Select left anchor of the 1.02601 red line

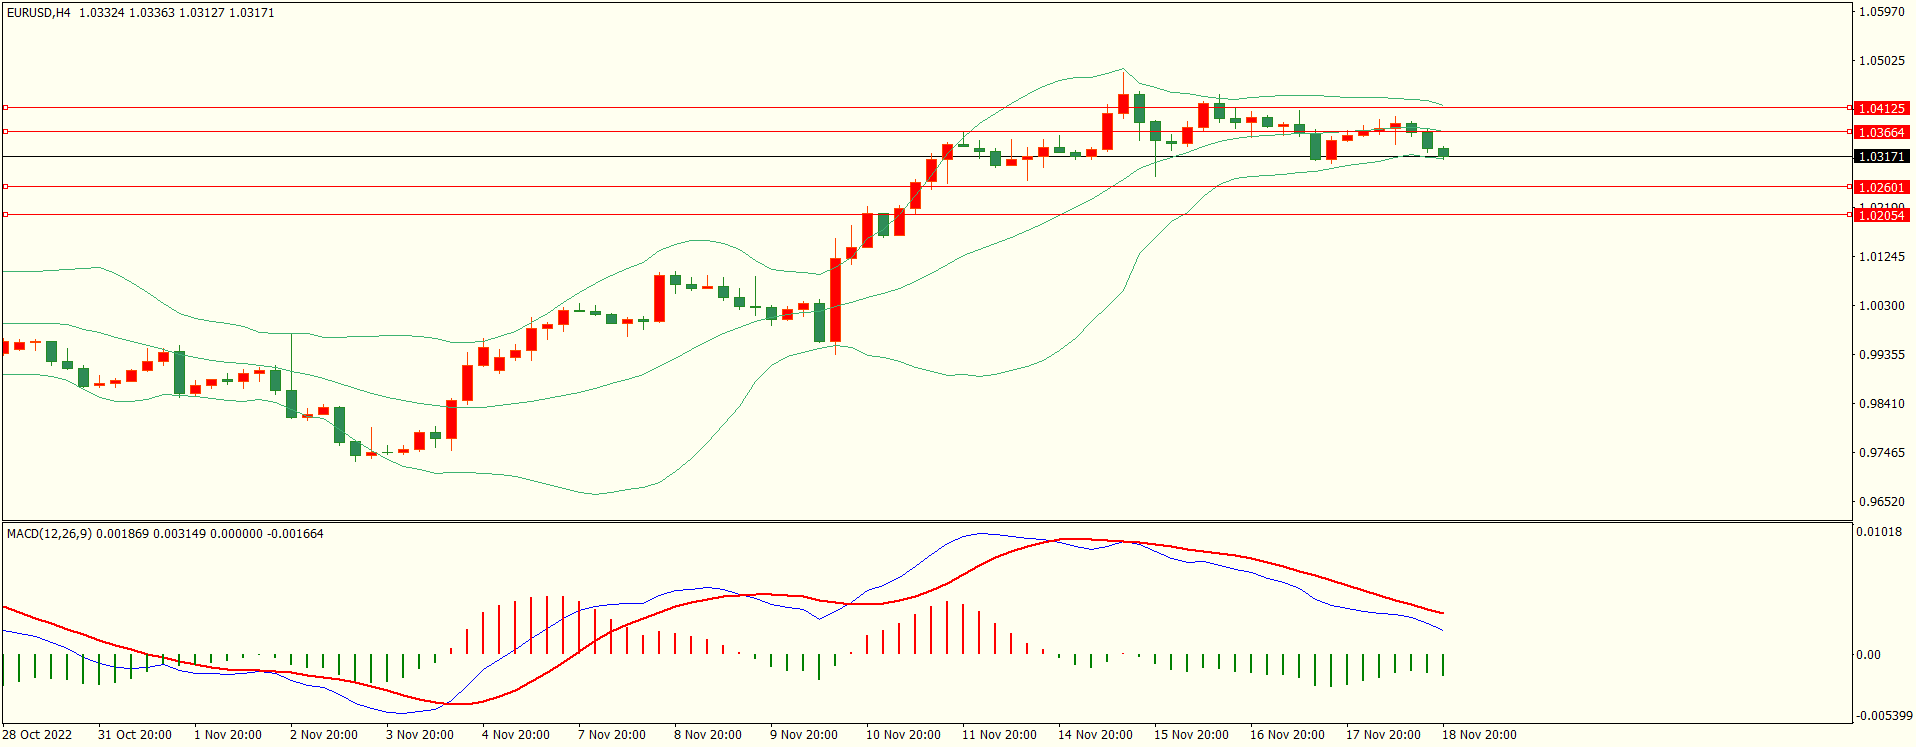[x=5, y=186]
